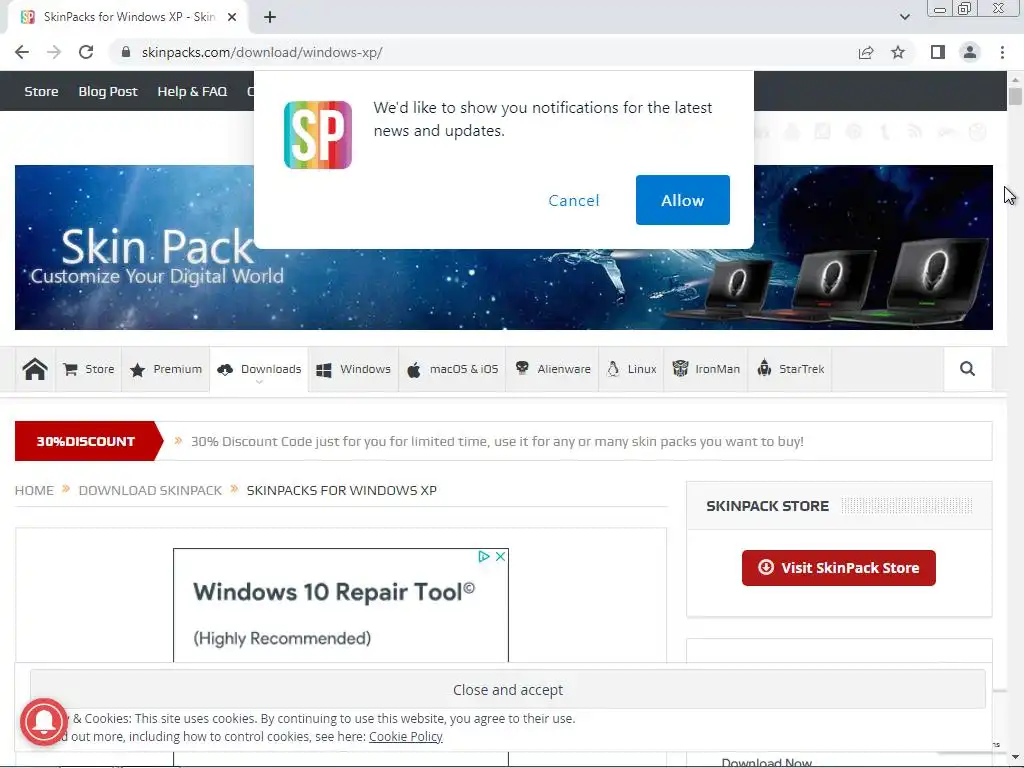Select the SkinPacks for Windows XP tab
Viewport: 1024px width, 768px height.
(x=128, y=17)
